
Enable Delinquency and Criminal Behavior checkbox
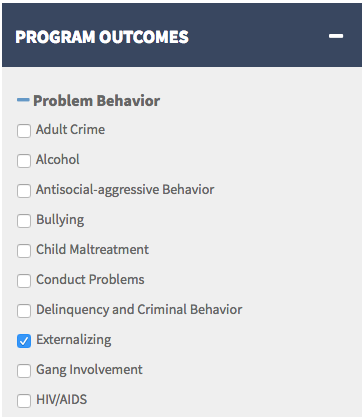(24, 311)
